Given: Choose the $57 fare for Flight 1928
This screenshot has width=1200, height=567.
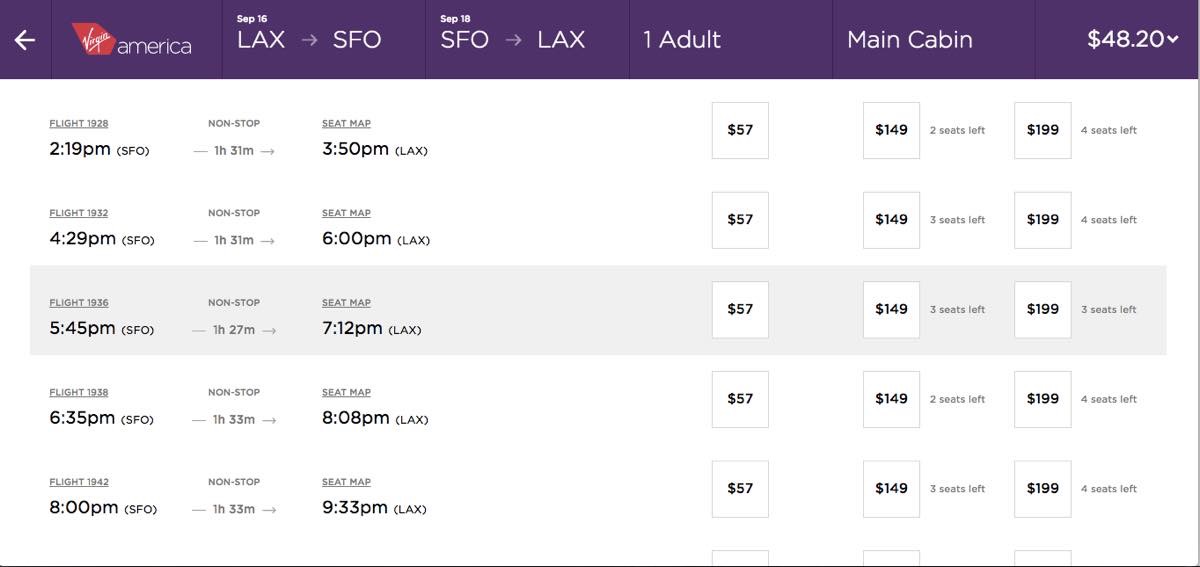Looking at the screenshot, I should [x=740, y=130].
